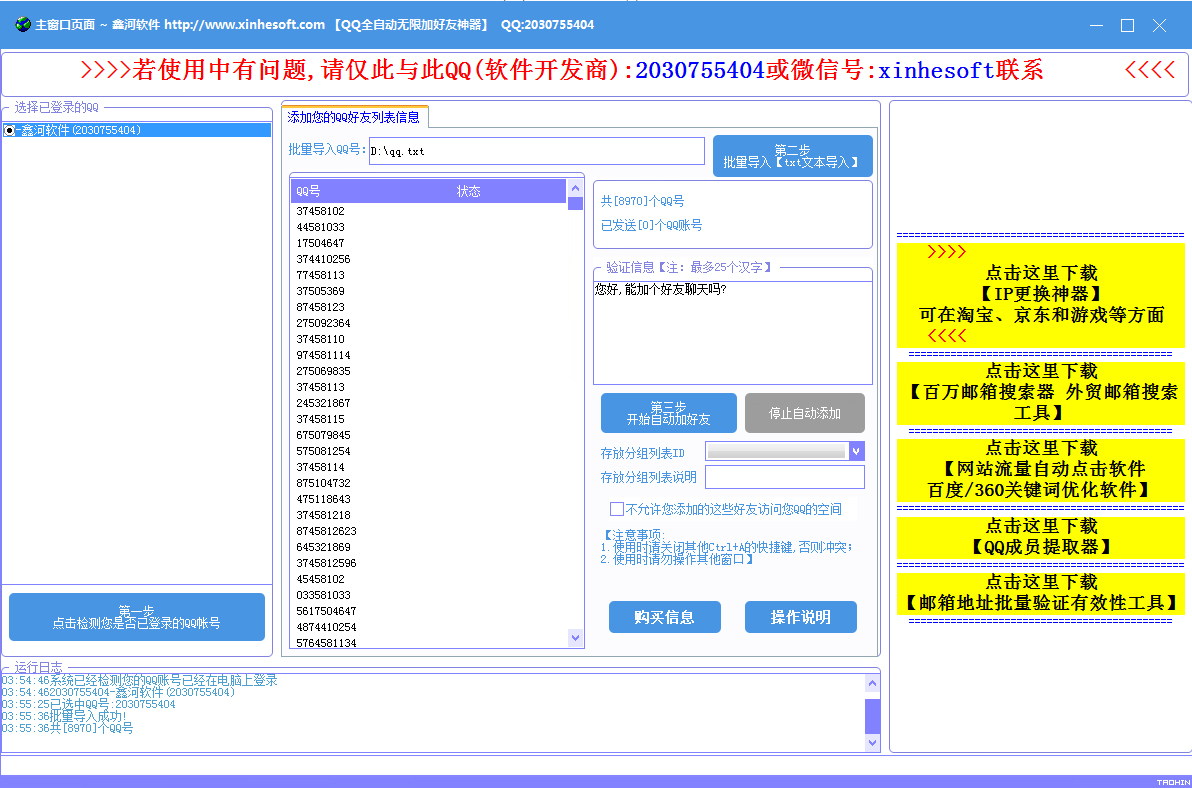Open the 添加您的QQ好友列表信息 tab

[353, 117]
